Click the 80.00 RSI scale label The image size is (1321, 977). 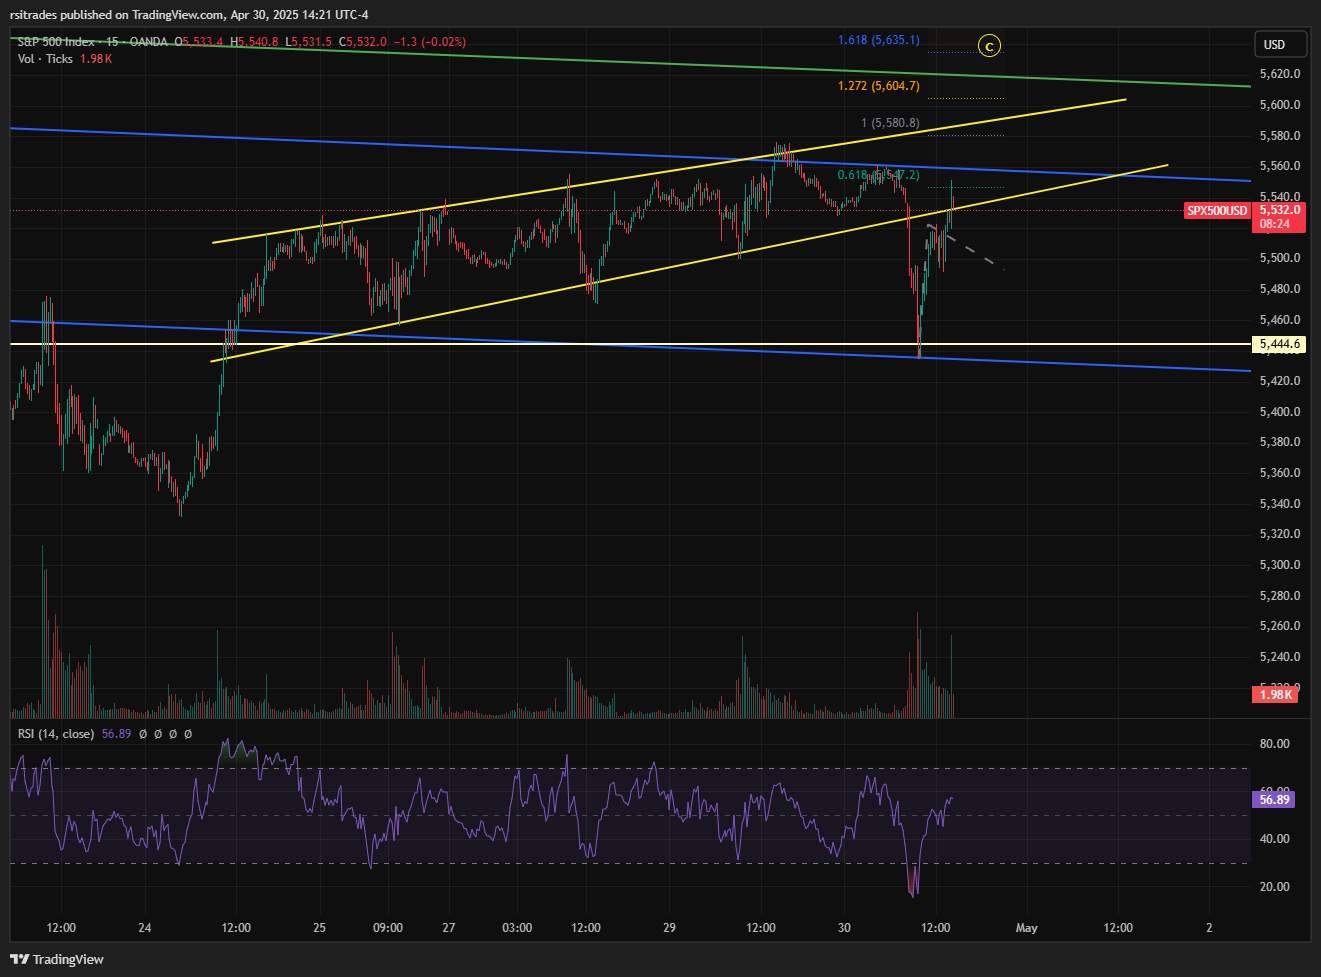tap(1274, 744)
